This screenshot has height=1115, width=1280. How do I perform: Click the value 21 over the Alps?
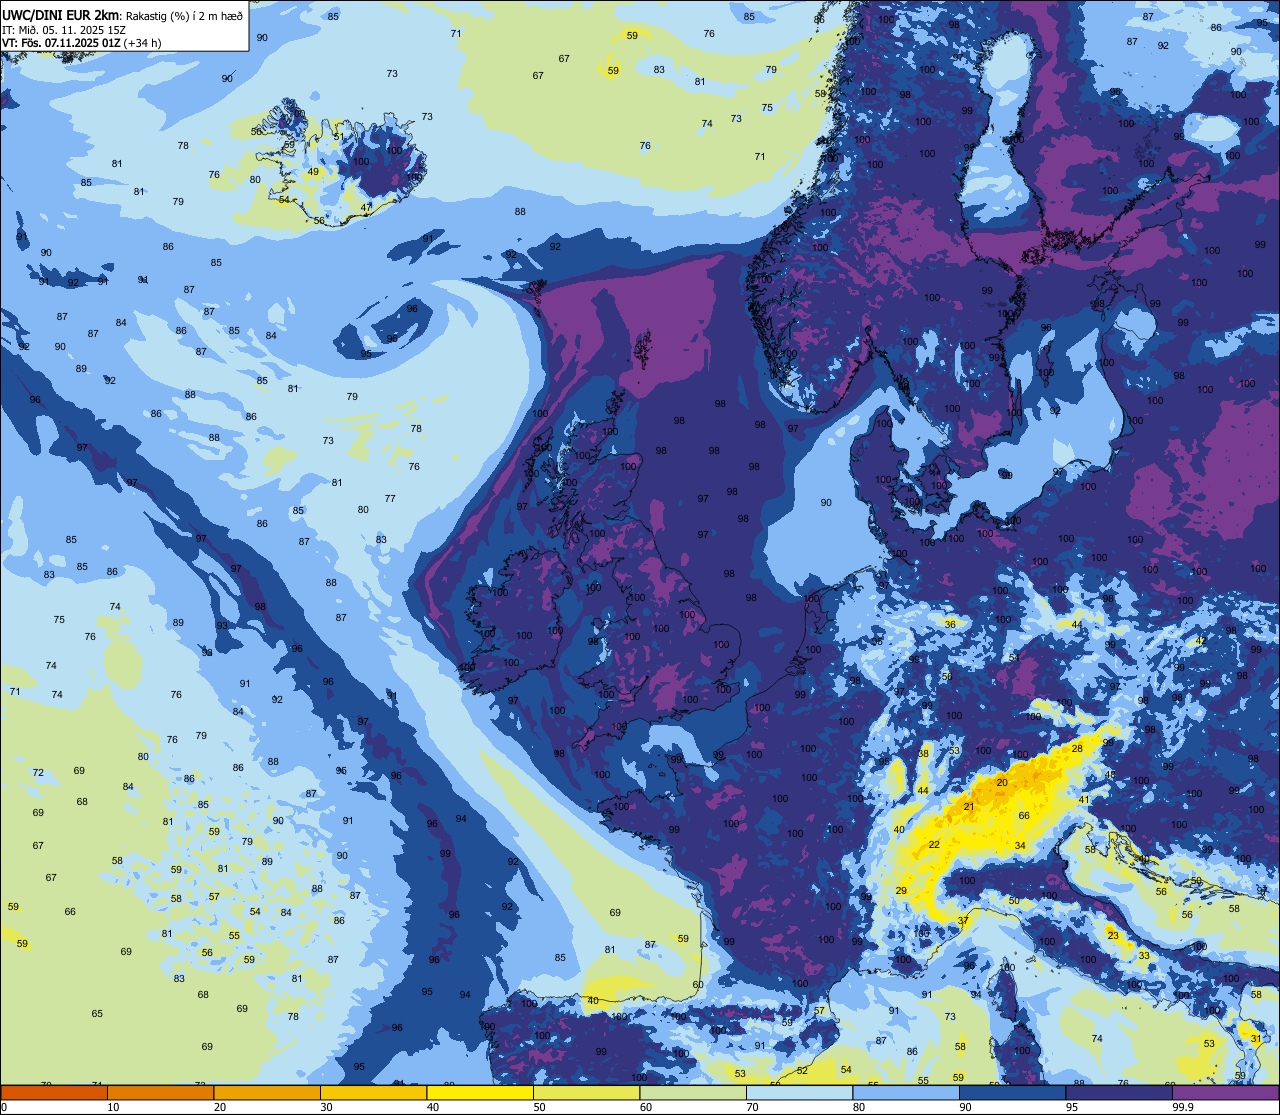pos(968,806)
